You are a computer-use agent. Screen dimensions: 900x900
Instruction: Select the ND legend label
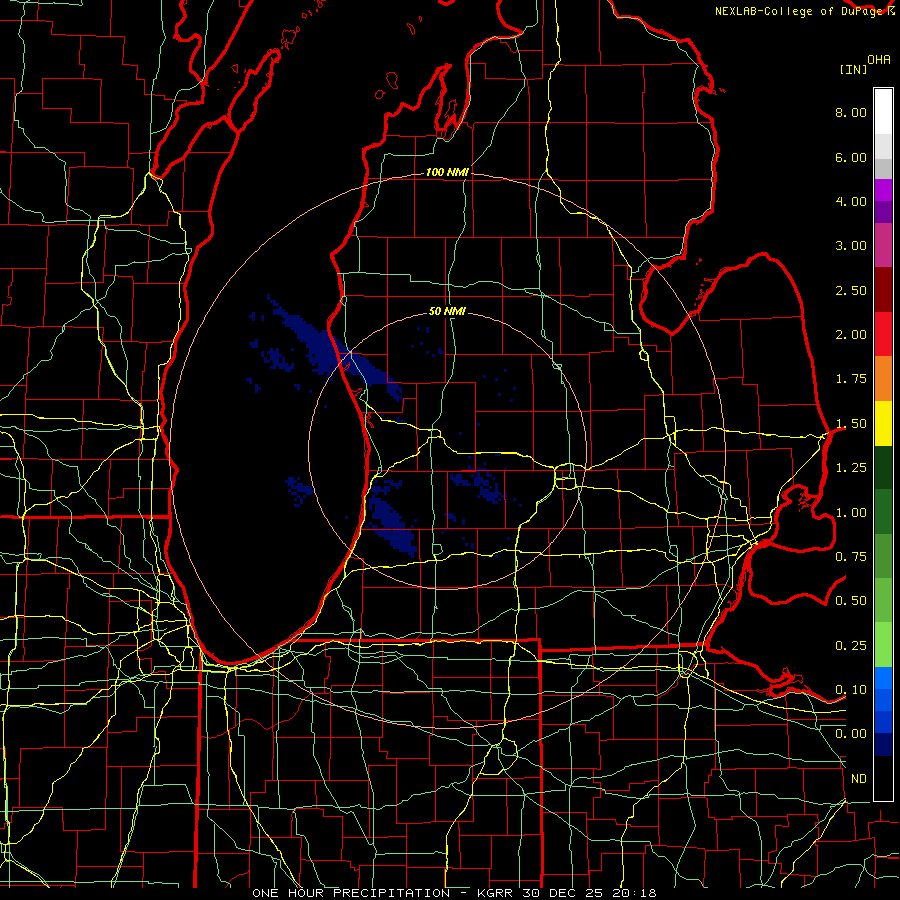(859, 779)
